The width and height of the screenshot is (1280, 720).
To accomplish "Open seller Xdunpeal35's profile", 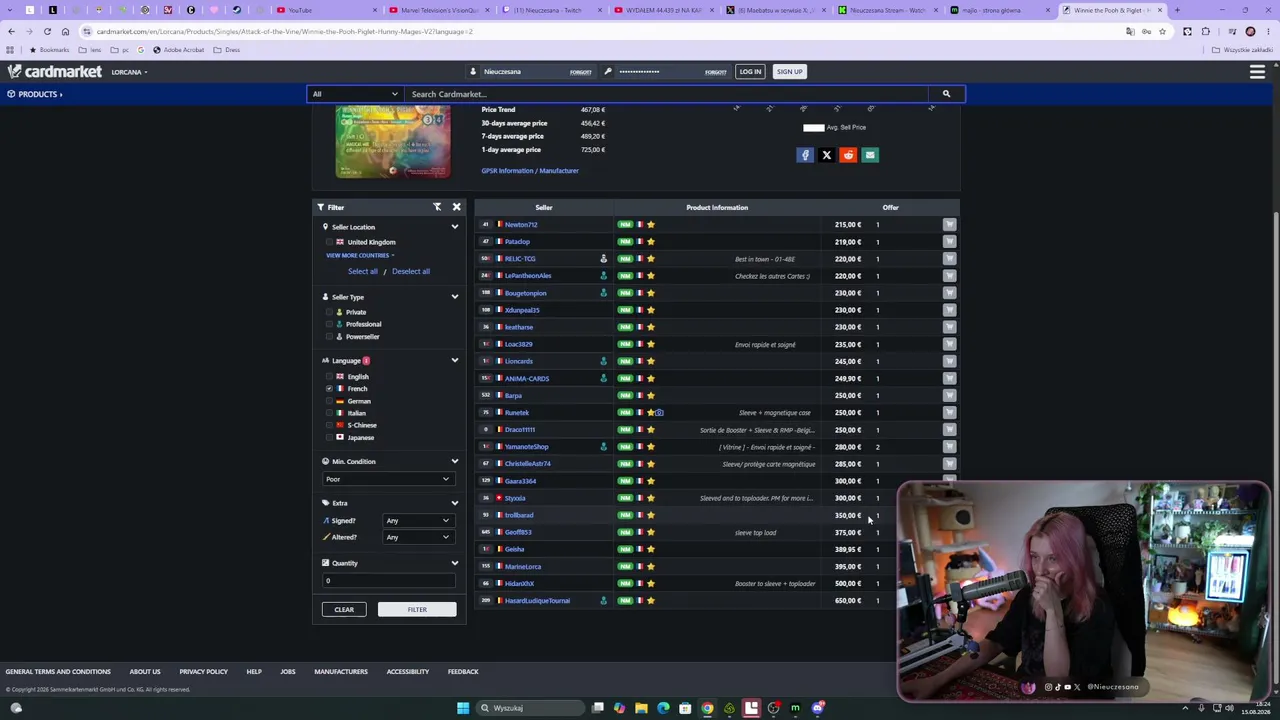I will pyautogui.click(x=522, y=310).
